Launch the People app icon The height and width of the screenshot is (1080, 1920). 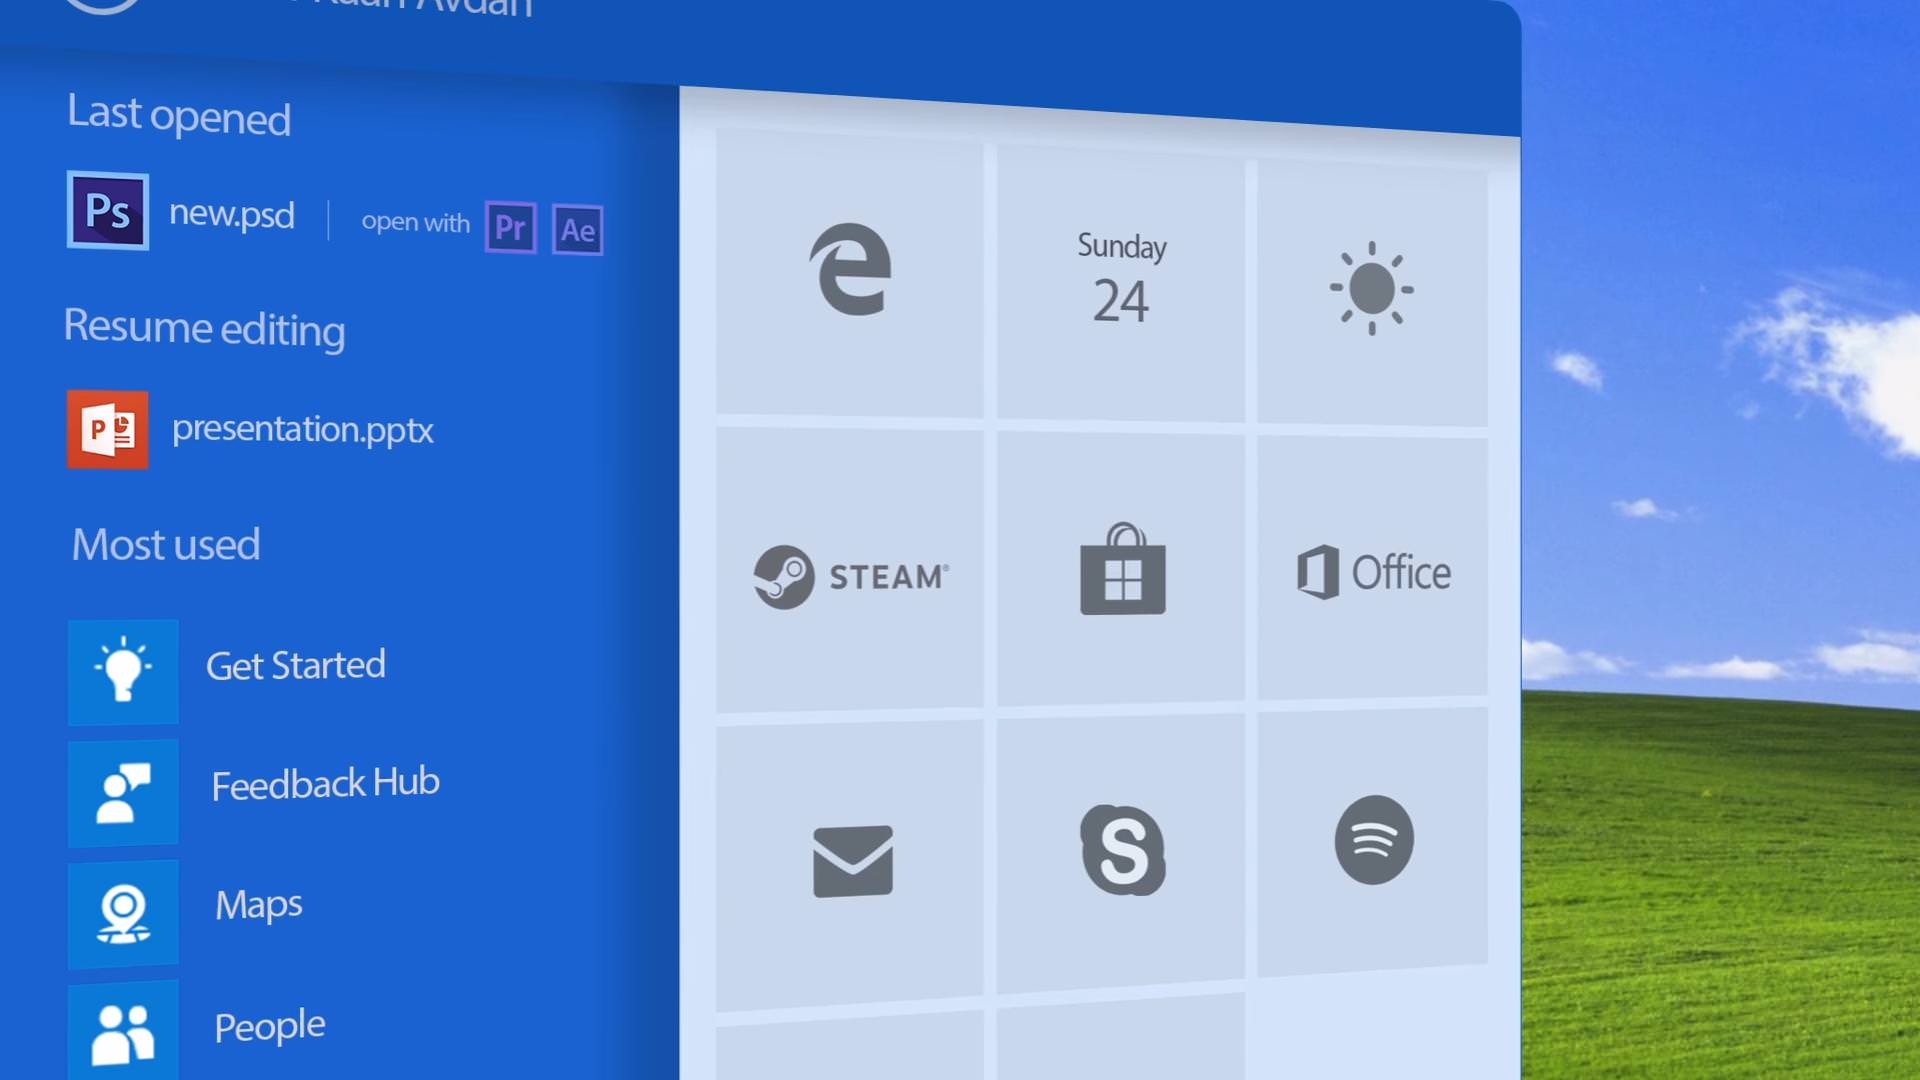[x=122, y=1028]
